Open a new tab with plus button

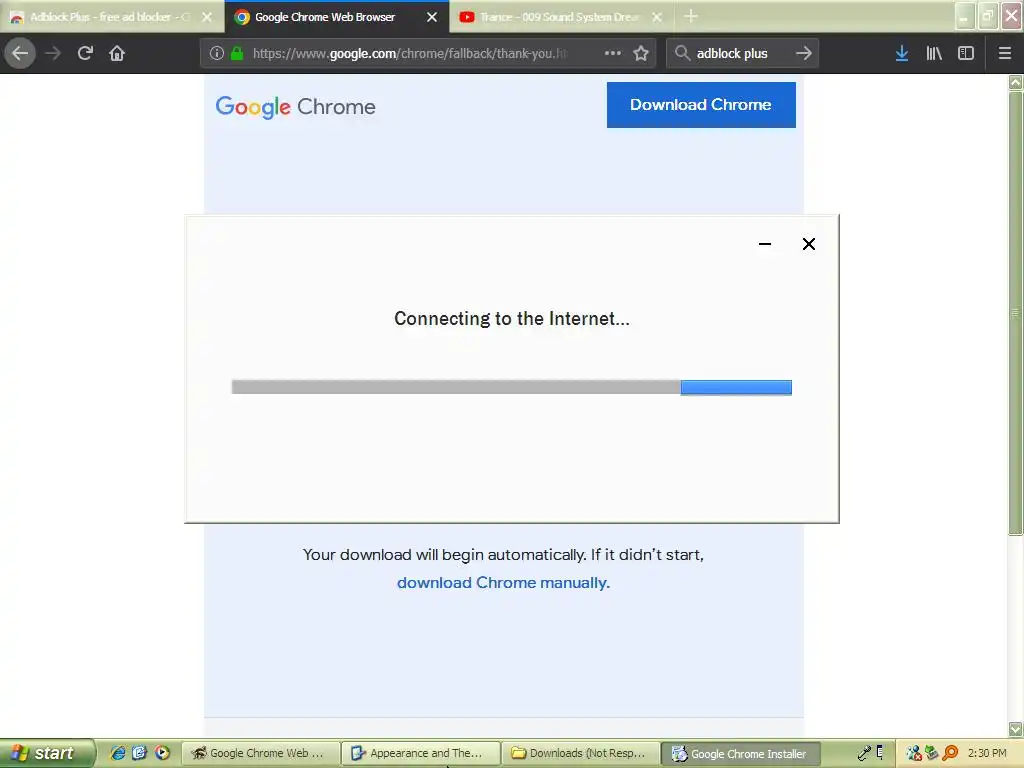click(x=691, y=16)
